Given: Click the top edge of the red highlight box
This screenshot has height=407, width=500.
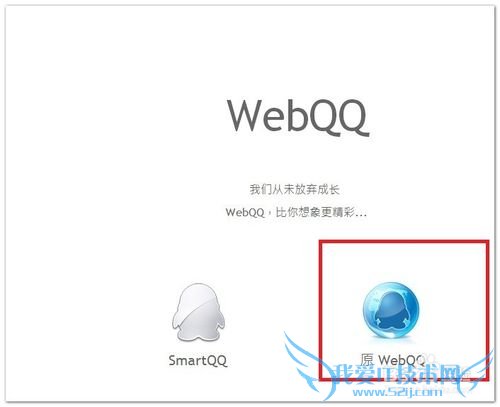Looking at the screenshot, I should tap(404, 242).
